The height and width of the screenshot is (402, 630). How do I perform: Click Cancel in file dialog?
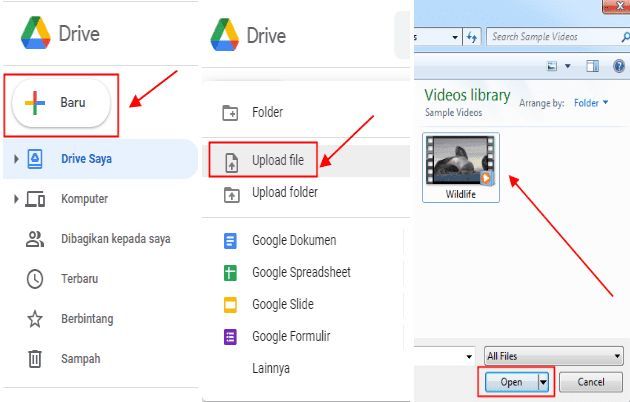pyautogui.click(x=591, y=382)
